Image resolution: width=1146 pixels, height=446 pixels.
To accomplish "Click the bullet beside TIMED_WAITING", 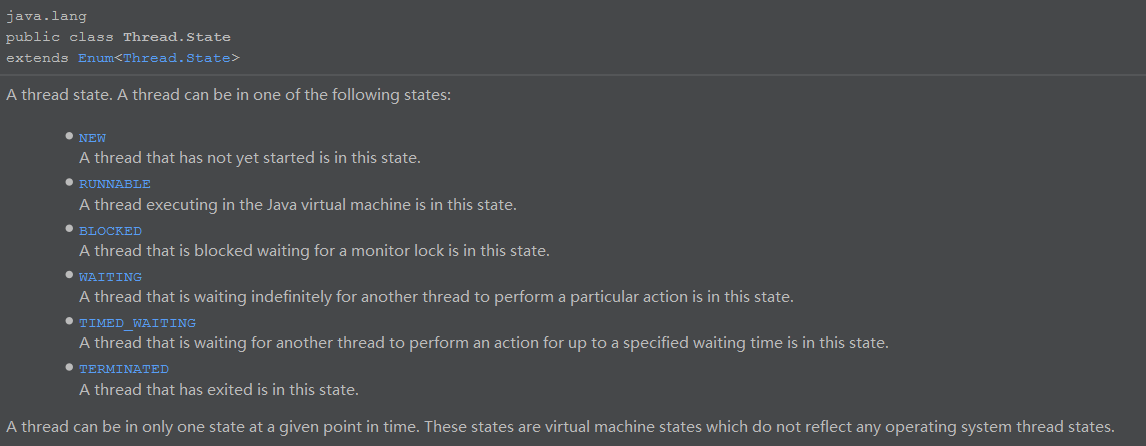I will [69, 321].
